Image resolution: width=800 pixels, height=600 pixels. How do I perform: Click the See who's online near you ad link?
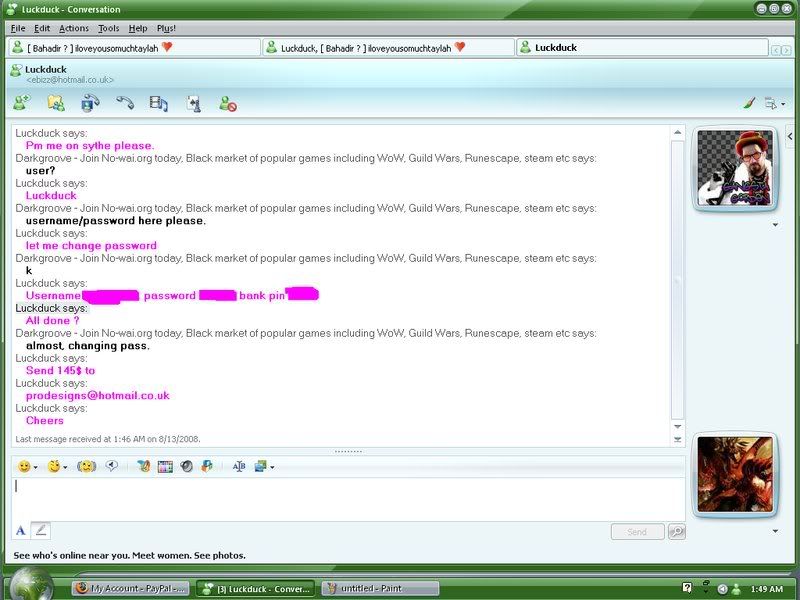point(130,555)
